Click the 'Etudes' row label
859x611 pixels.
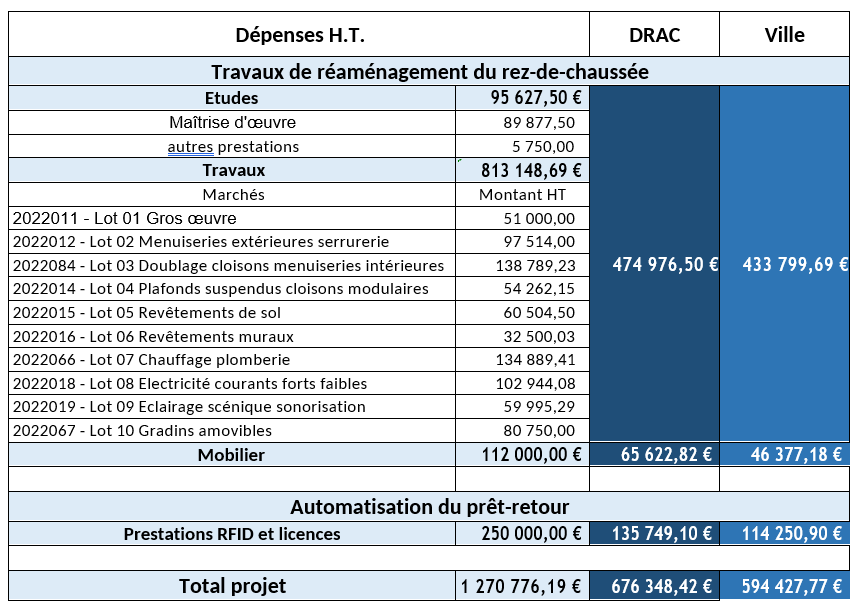pos(231,98)
